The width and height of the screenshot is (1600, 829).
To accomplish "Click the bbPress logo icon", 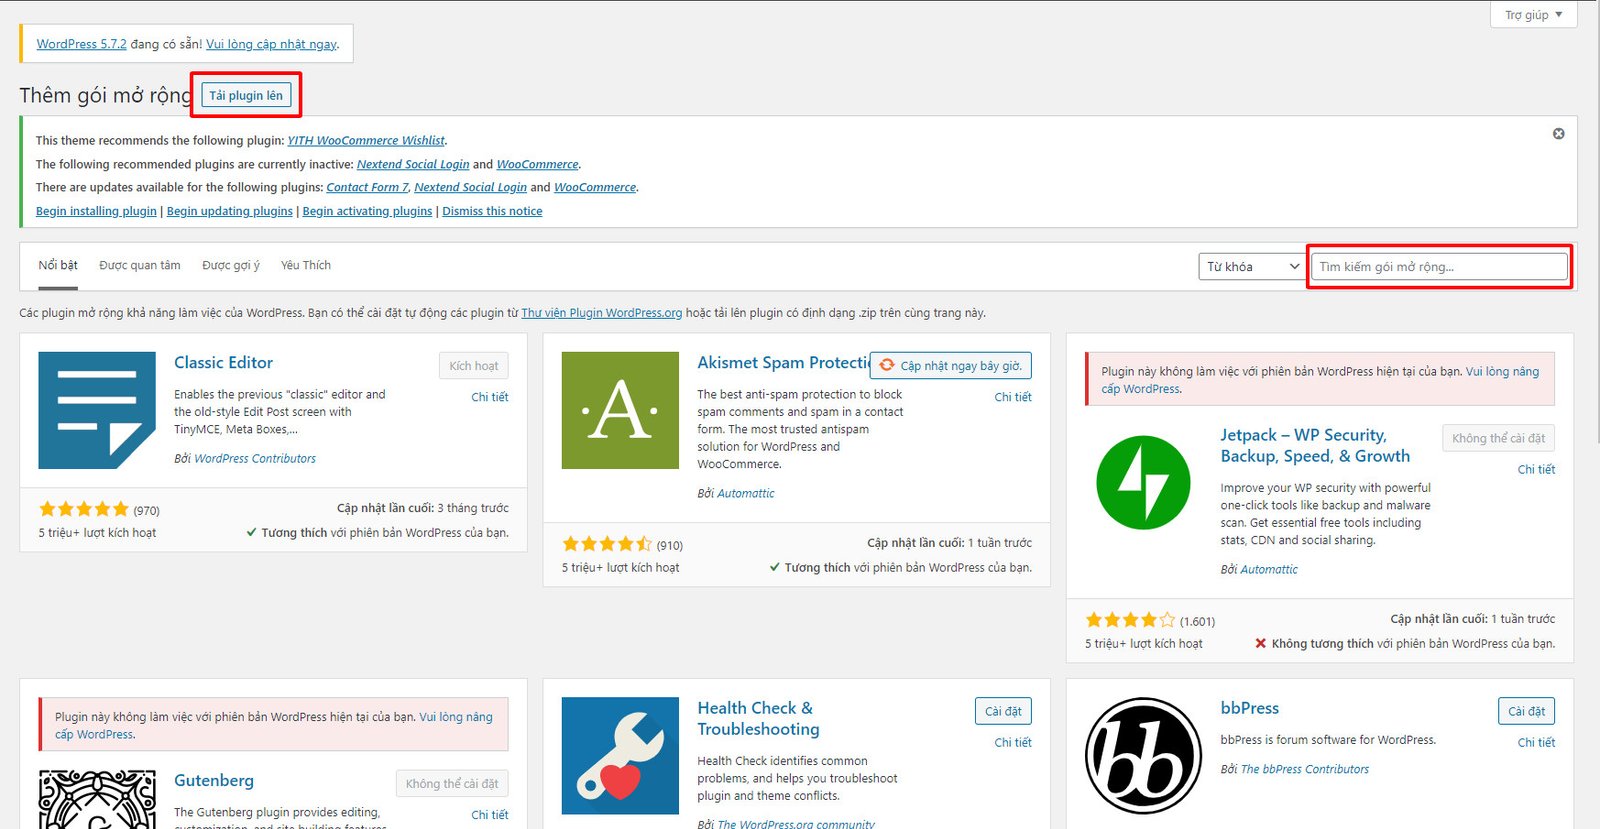I will tap(1143, 756).
